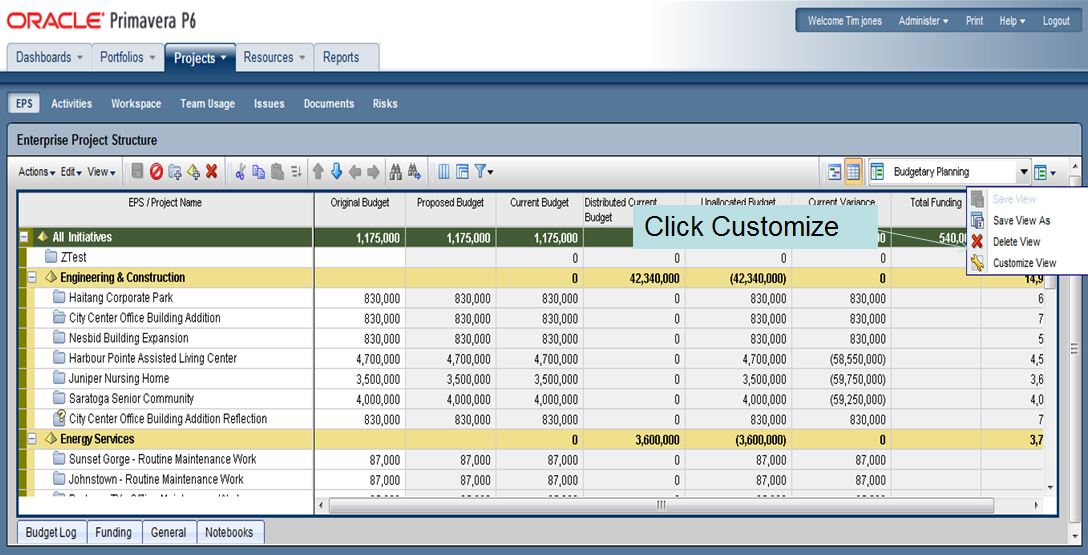Click the icon beside Save View As

point(978,221)
